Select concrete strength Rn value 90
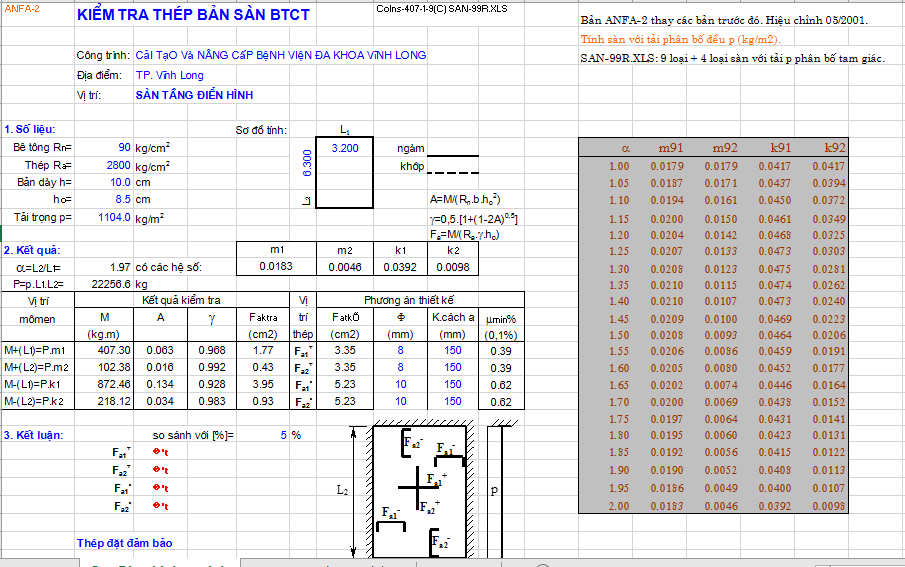Image resolution: width=905 pixels, height=567 pixels. click(124, 148)
